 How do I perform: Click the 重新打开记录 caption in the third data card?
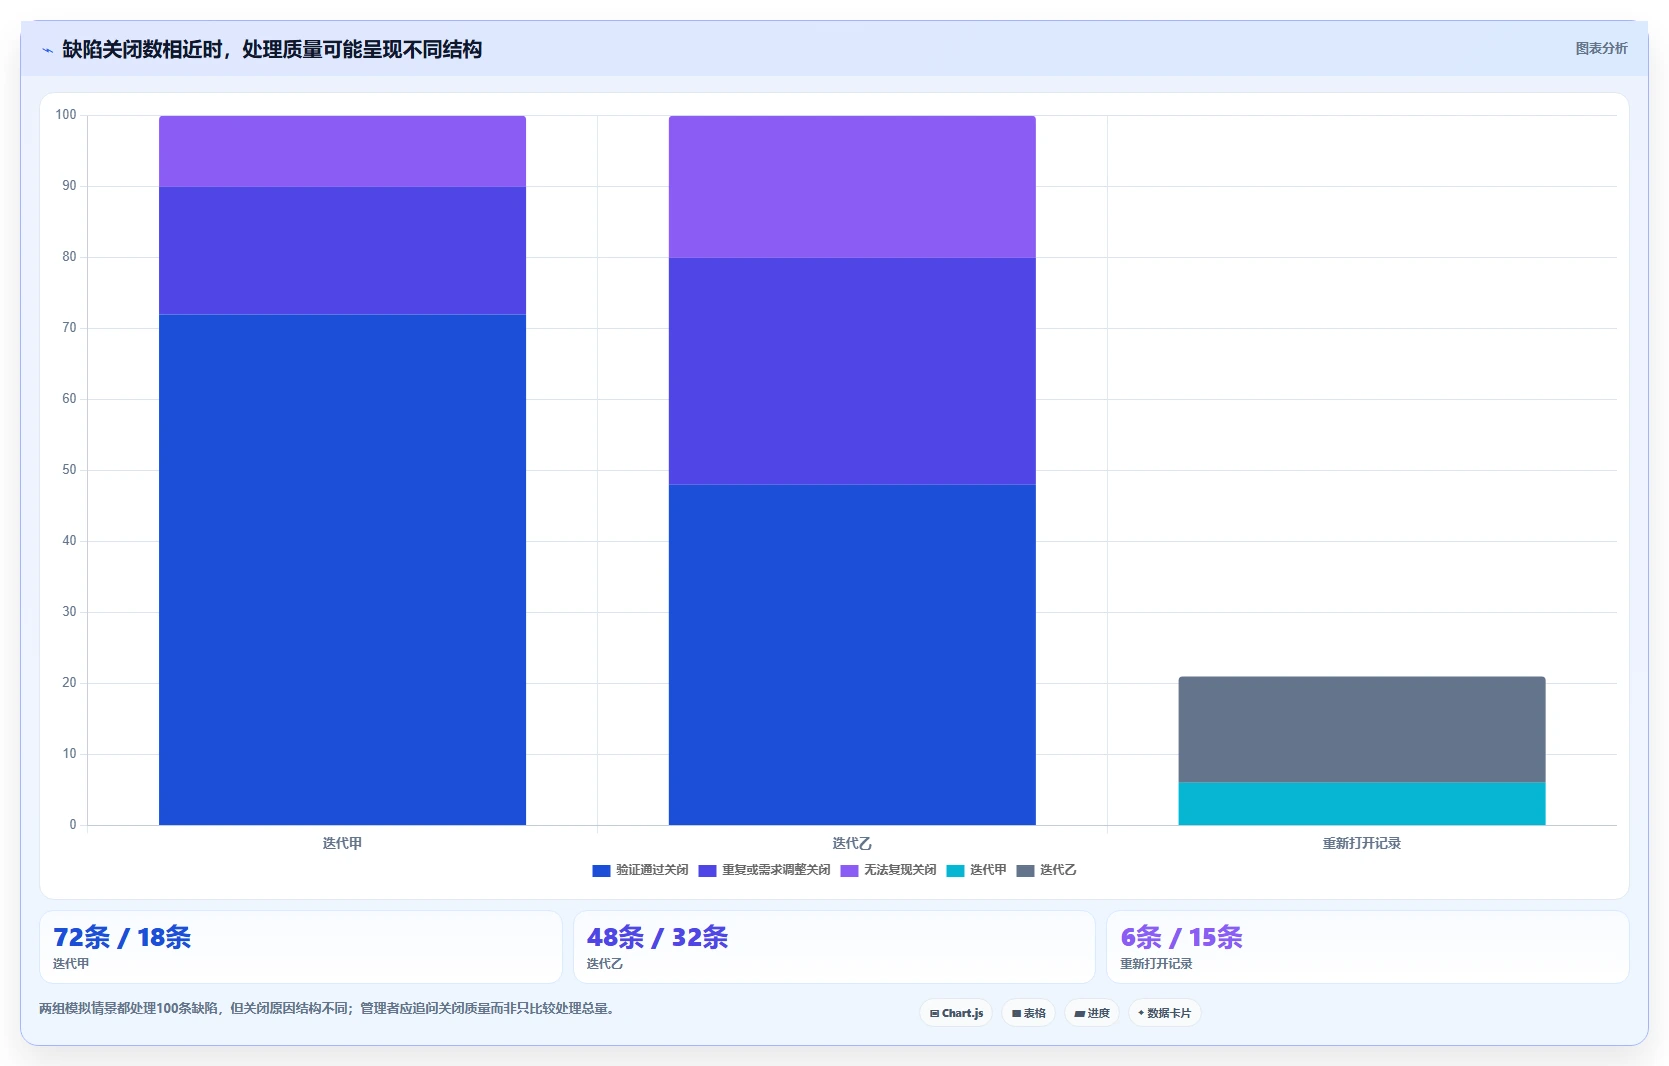1156,964
